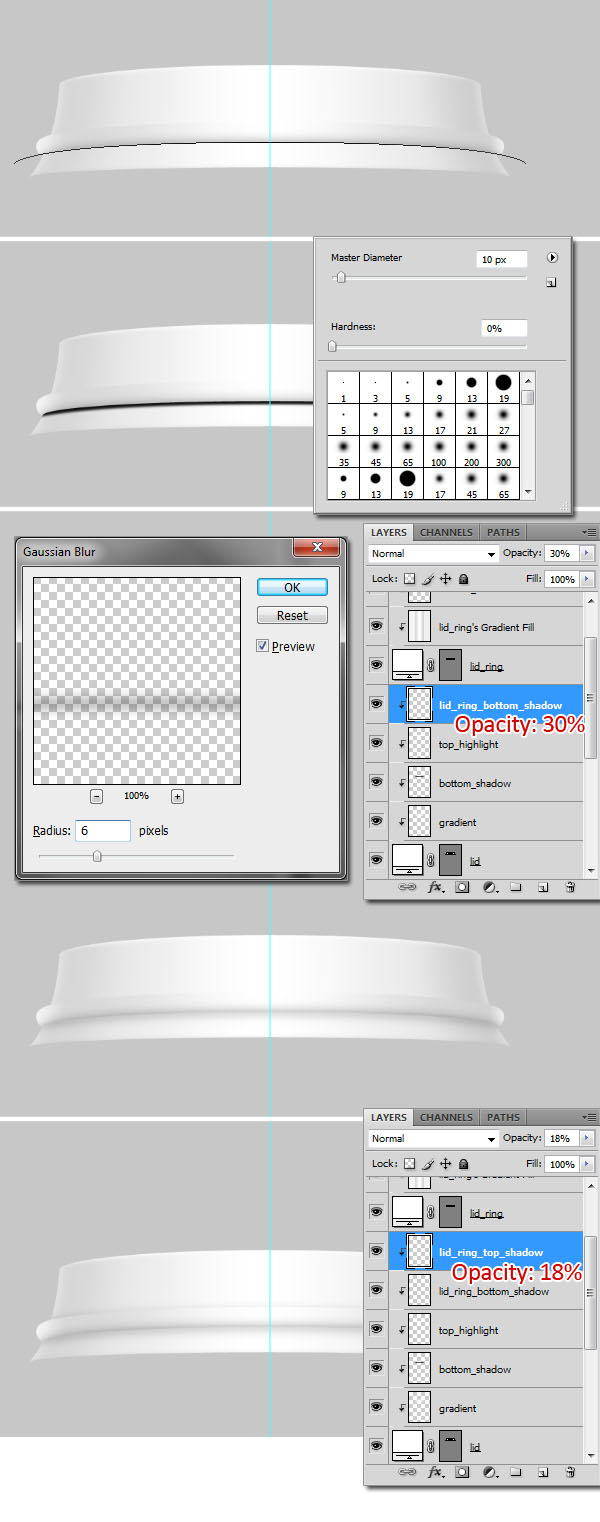The width and height of the screenshot is (600, 1522).
Task: Confirm Gaussian Blur with OK
Action: coord(292,587)
